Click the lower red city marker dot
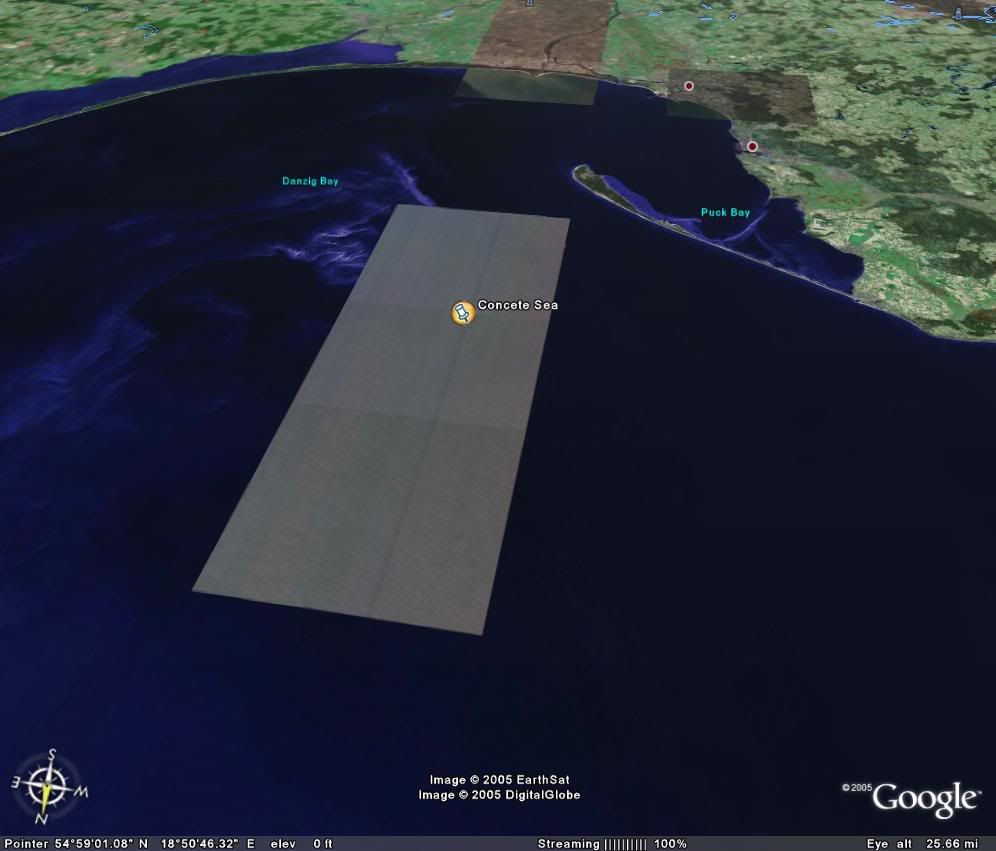Screen dimensions: 996x851 tap(752, 147)
